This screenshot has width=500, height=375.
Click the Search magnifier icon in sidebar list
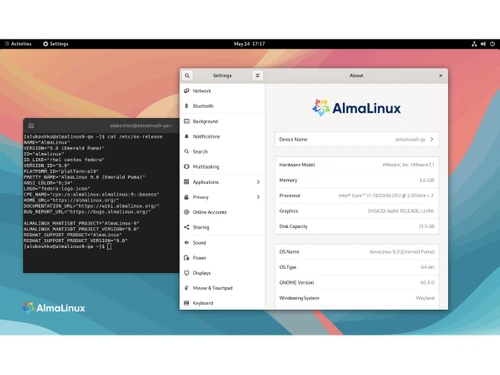[x=187, y=151]
